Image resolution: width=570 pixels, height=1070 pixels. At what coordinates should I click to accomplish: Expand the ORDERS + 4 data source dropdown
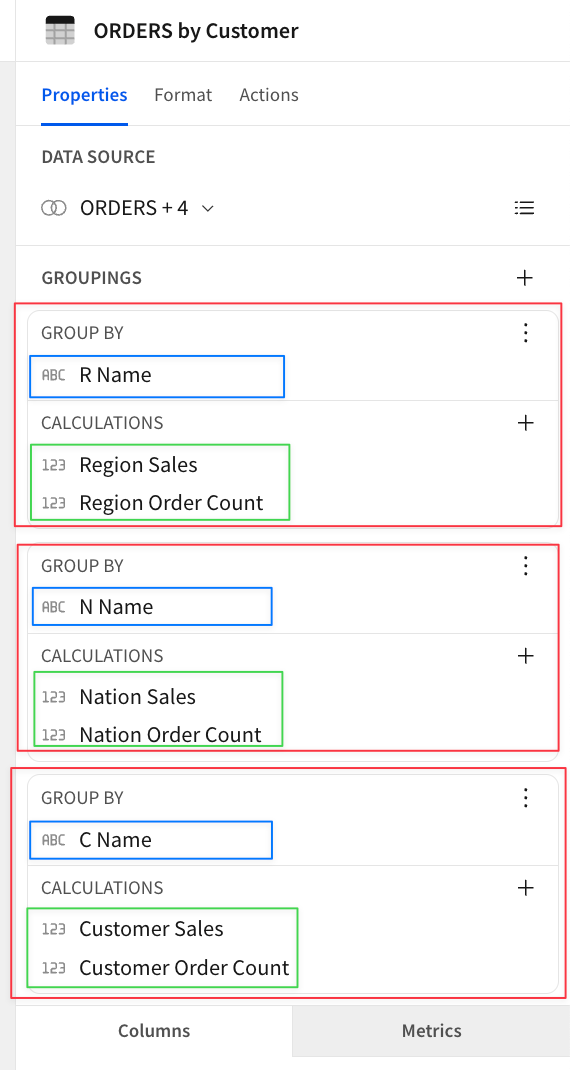pyautogui.click(x=208, y=208)
